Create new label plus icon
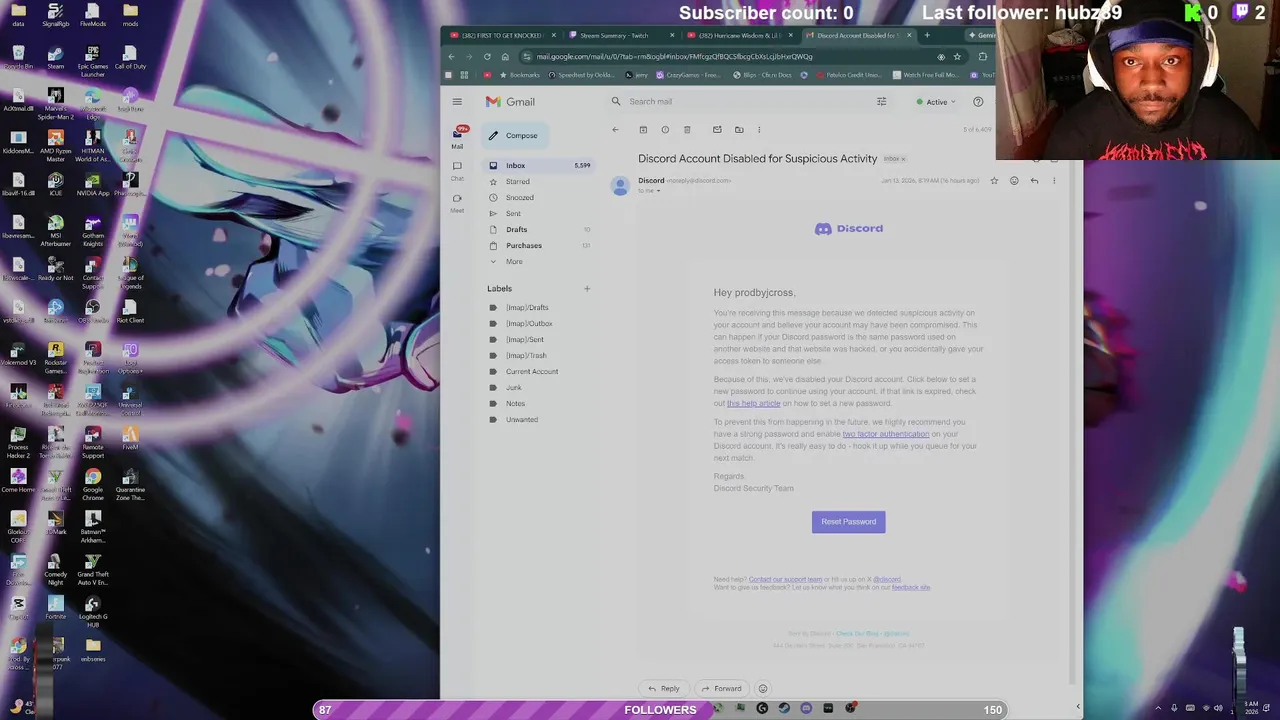 pyautogui.click(x=587, y=288)
